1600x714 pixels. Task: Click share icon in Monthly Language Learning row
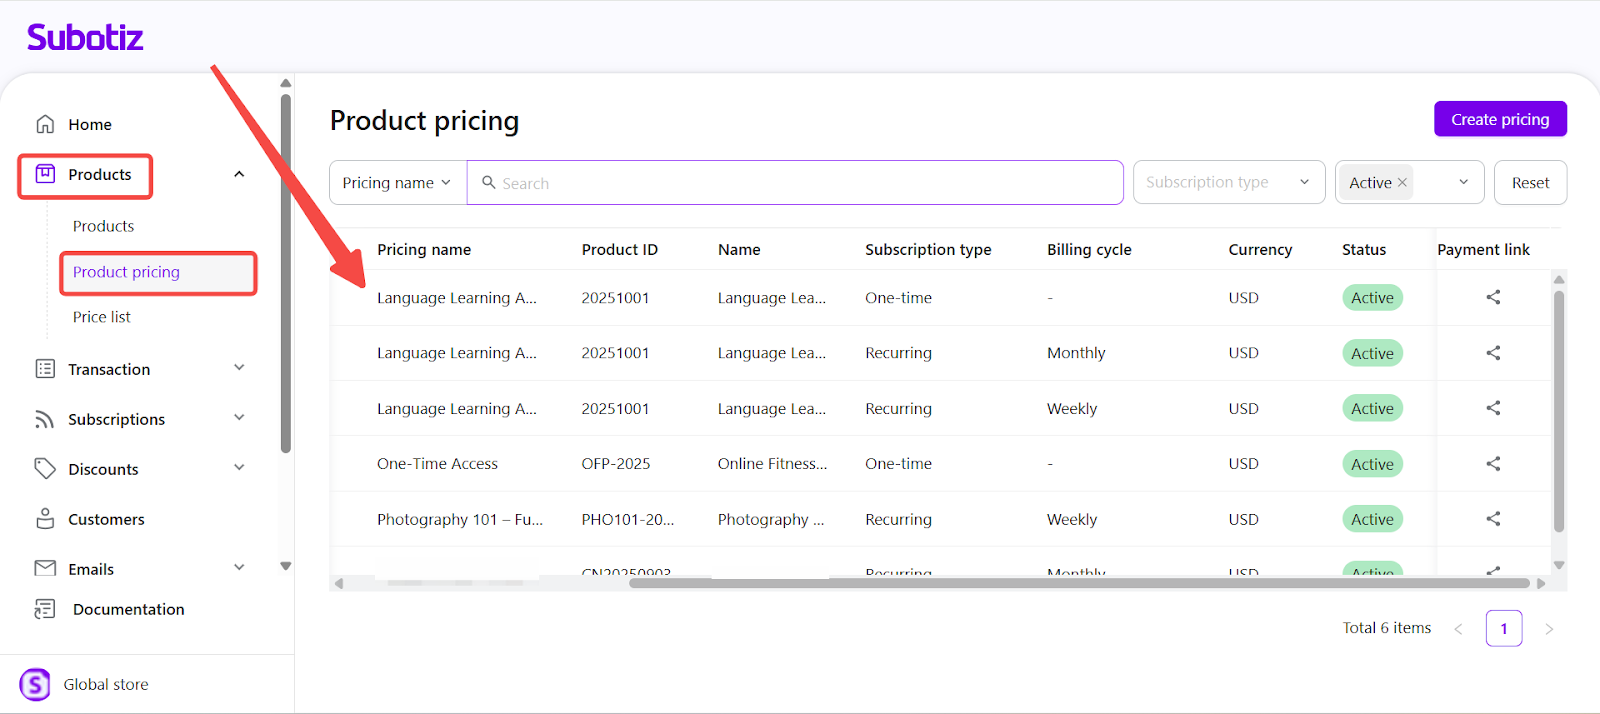point(1493,353)
